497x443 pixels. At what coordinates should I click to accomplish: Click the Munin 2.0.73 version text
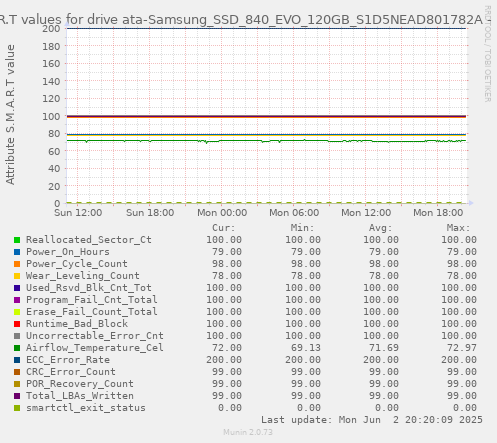[248, 432]
